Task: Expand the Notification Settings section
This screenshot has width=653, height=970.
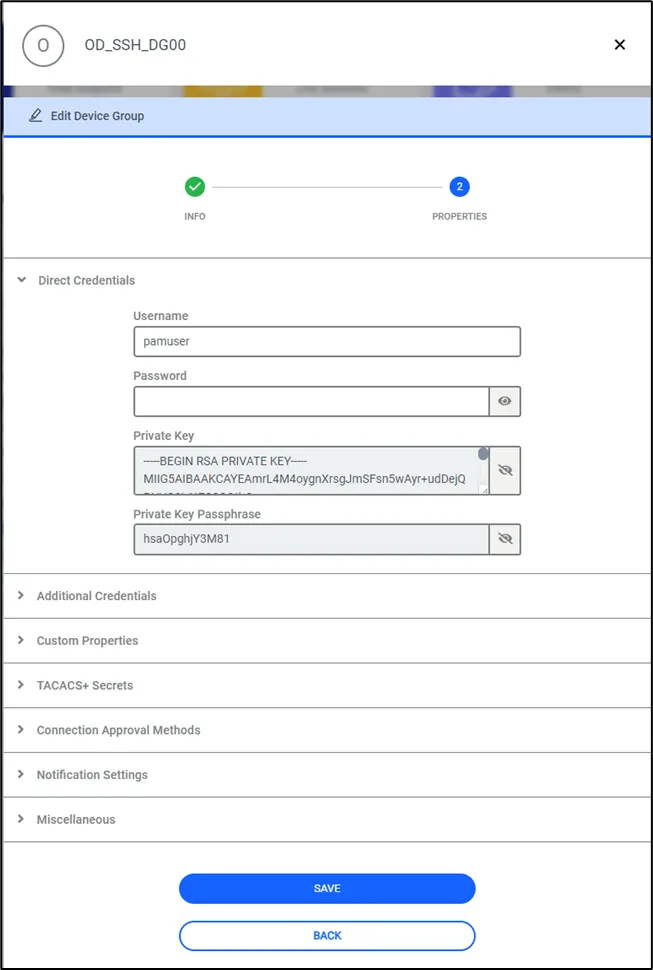Action: tap(327, 775)
